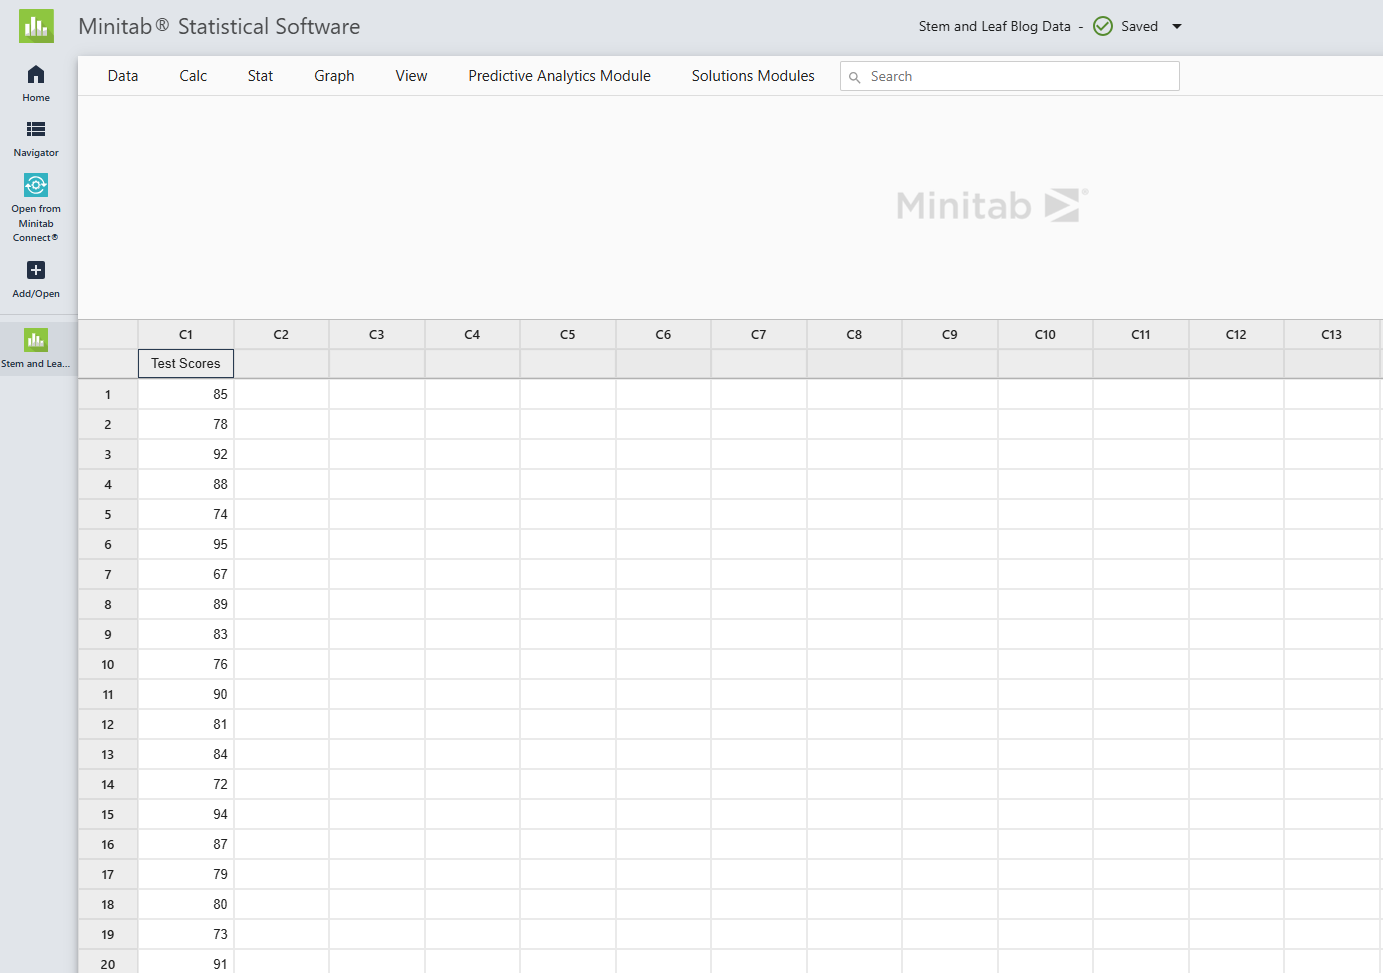The width and height of the screenshot is (1383, 973).
Task: Click the Minitab logo icon
Action: pos(36,27)
